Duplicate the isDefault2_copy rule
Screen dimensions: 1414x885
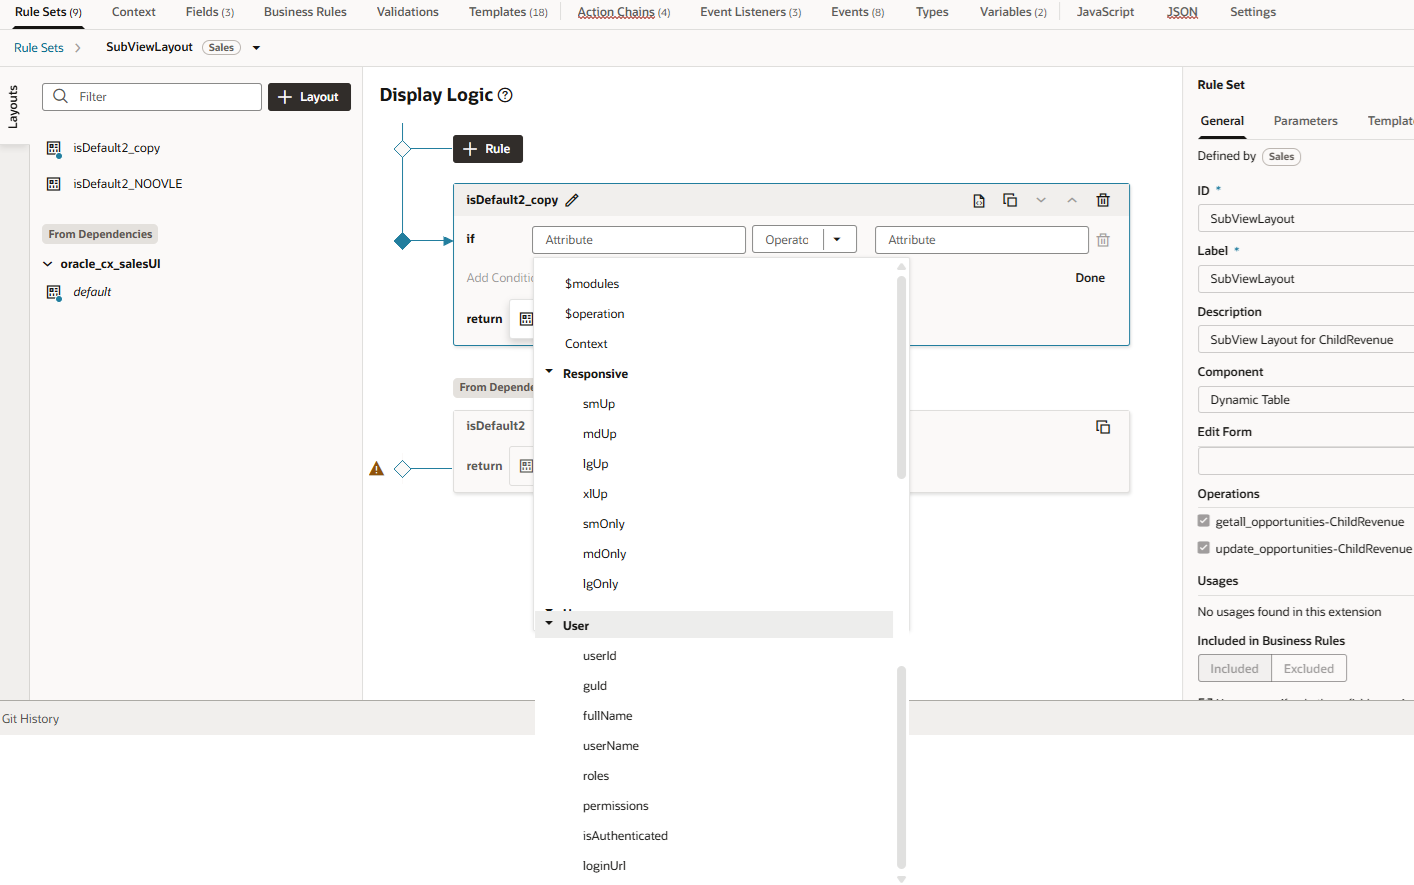coord(1010,200)
